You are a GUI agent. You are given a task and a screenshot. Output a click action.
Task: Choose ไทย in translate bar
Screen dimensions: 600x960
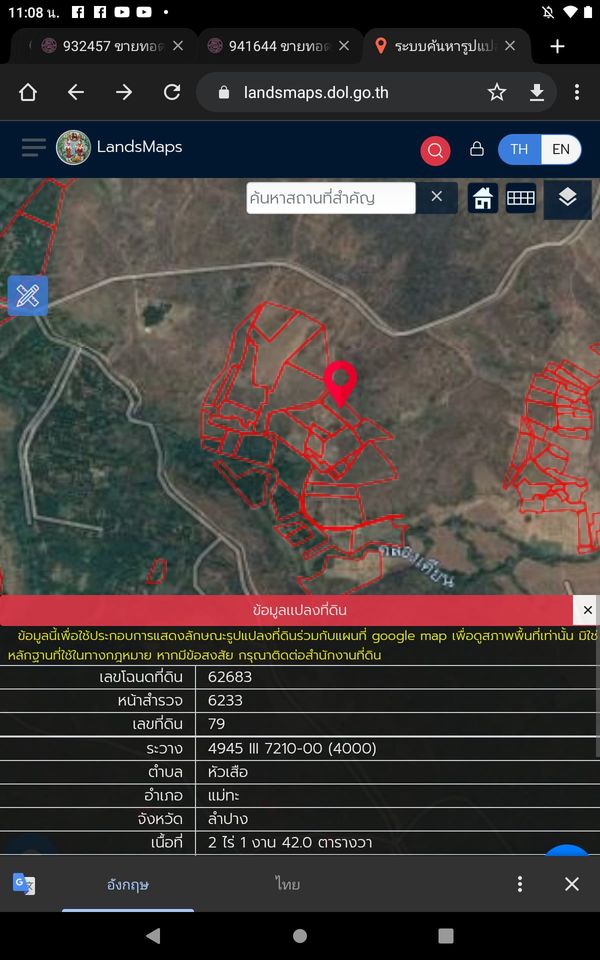point(287,884)
